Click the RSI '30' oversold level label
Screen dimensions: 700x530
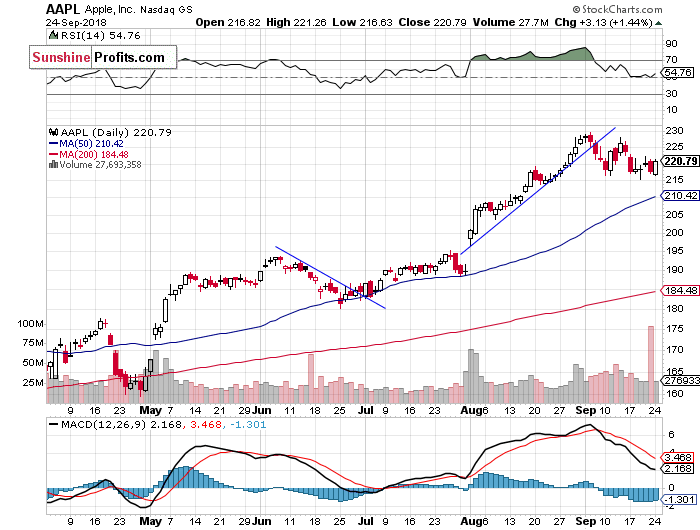point(671,94)
